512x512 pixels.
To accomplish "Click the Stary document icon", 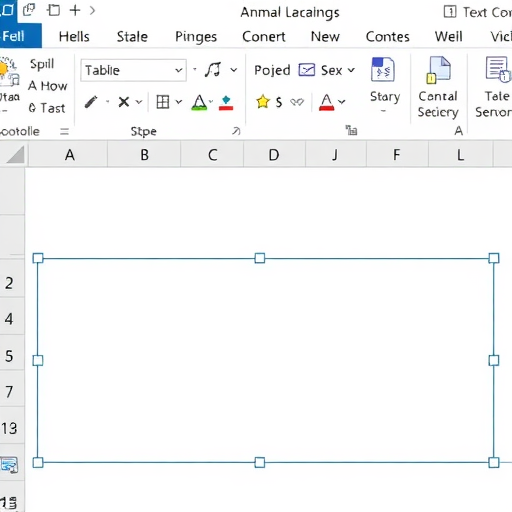I will [383, 70].
